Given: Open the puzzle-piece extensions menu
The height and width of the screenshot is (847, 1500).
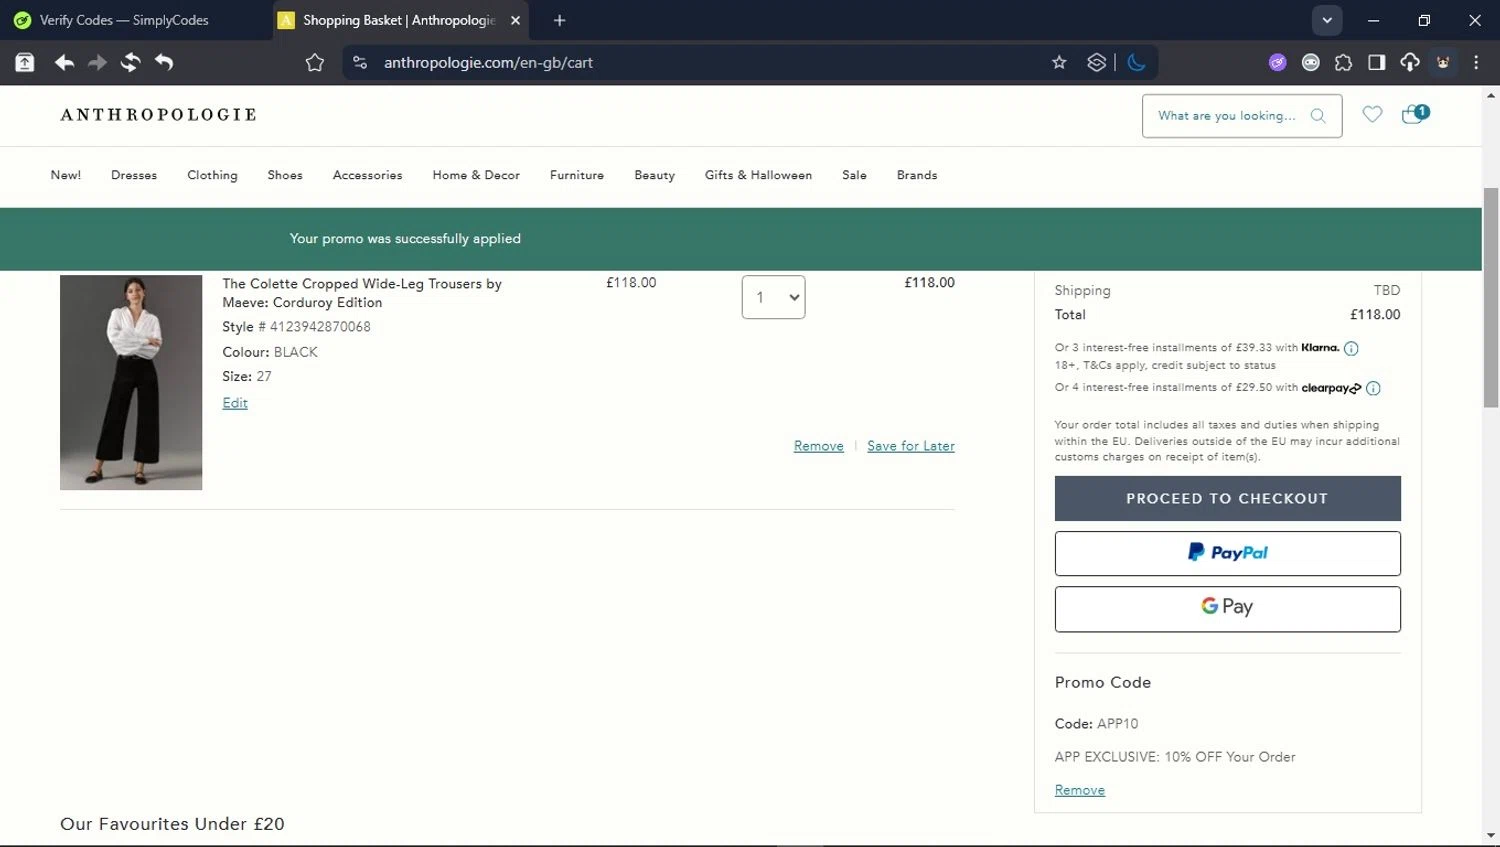Looking at the screenshot, I should (1343, 63).
